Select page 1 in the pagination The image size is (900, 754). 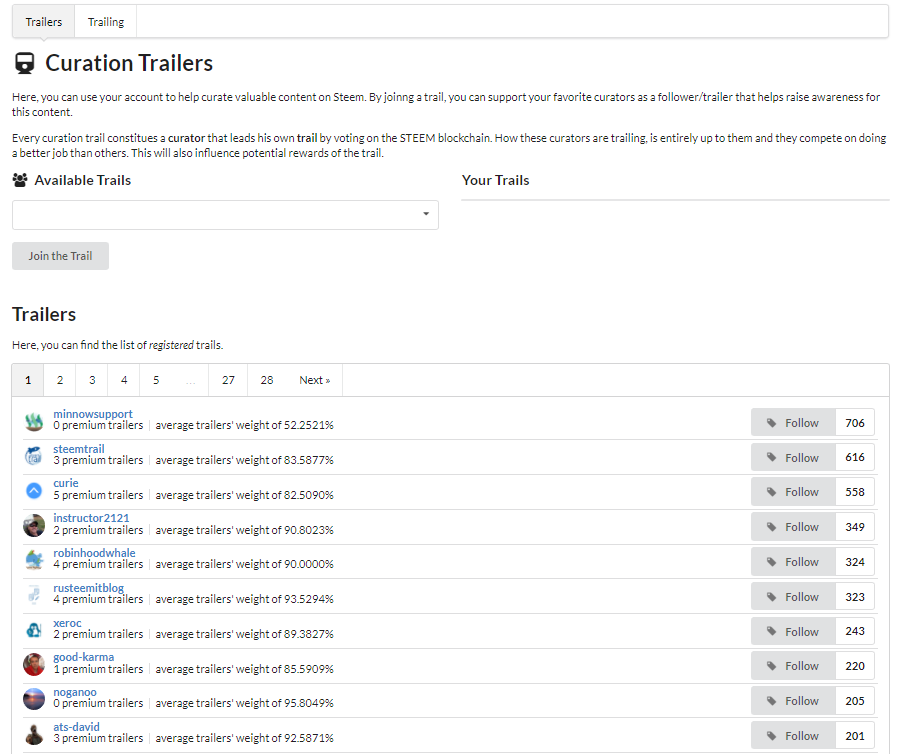[28, 380]
